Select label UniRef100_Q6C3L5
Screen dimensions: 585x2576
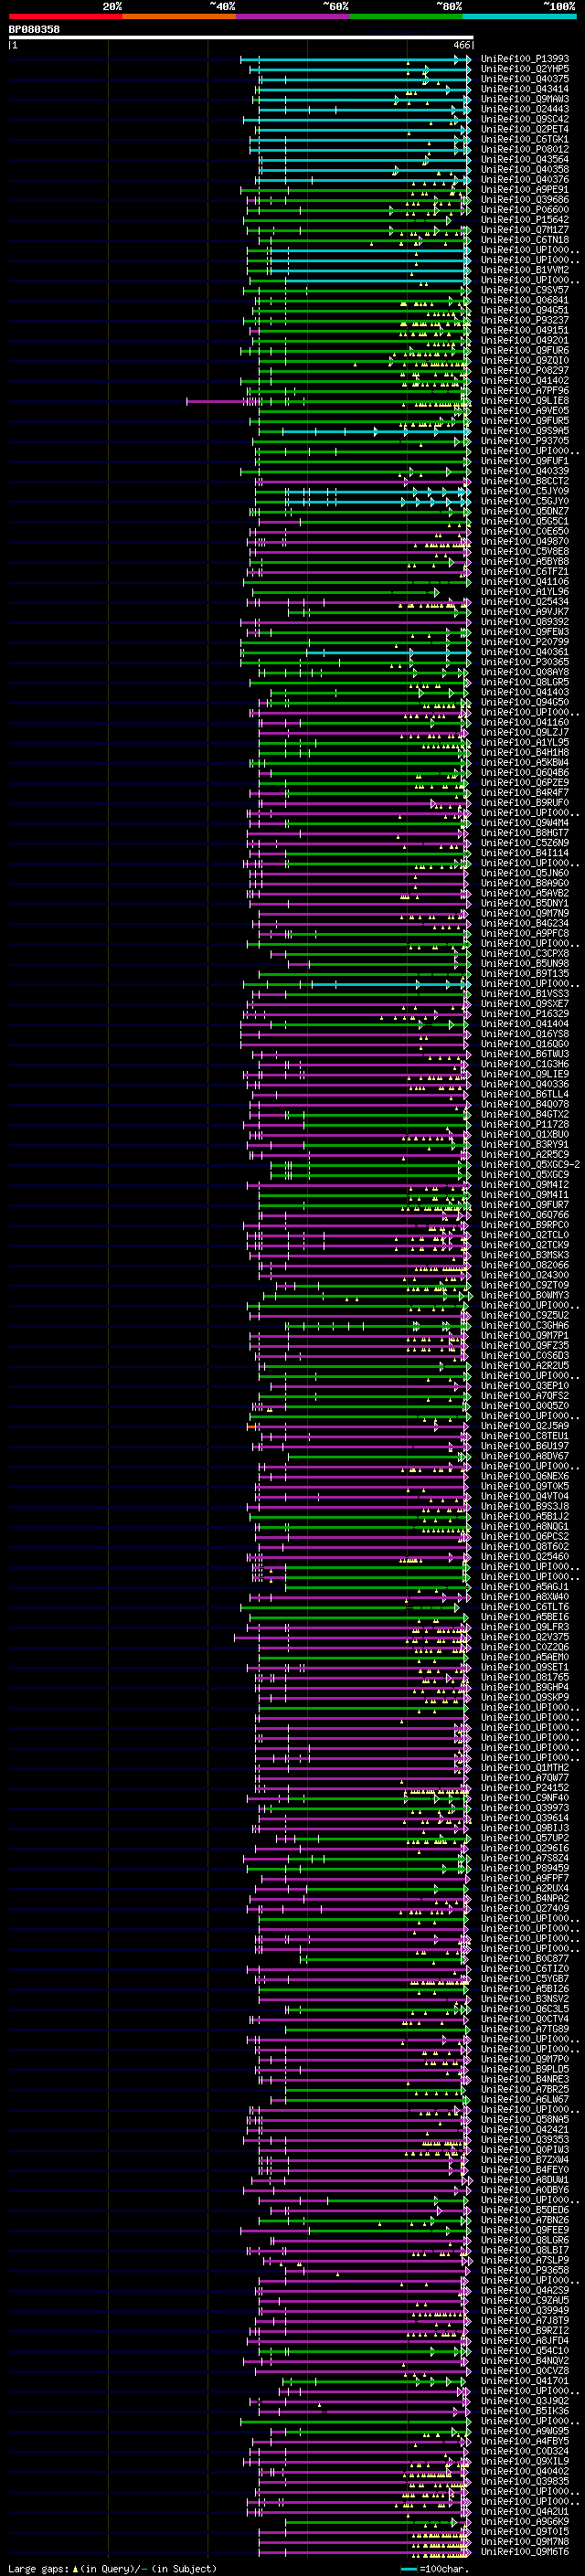coord(525,2008)
